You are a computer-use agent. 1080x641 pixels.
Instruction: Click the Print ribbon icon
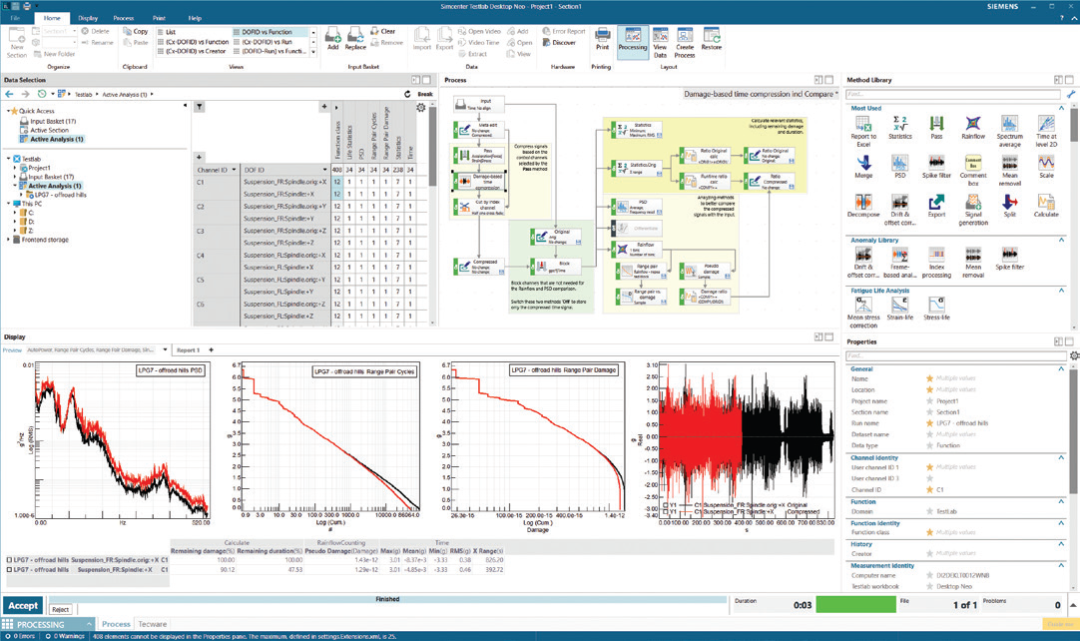[603, 39]
